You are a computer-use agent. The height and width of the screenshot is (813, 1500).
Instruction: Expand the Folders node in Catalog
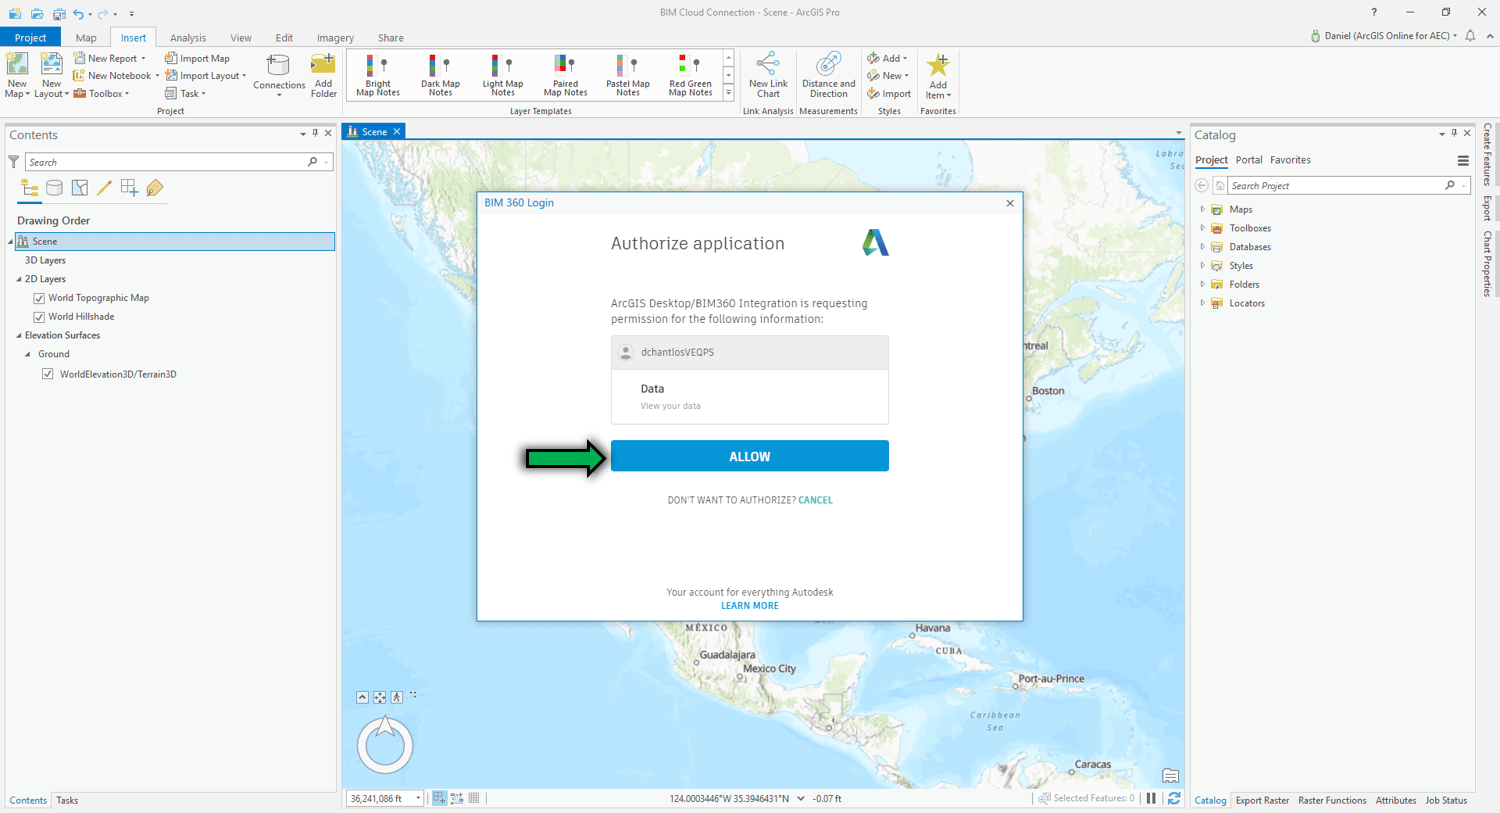(x=1203, y=285)
